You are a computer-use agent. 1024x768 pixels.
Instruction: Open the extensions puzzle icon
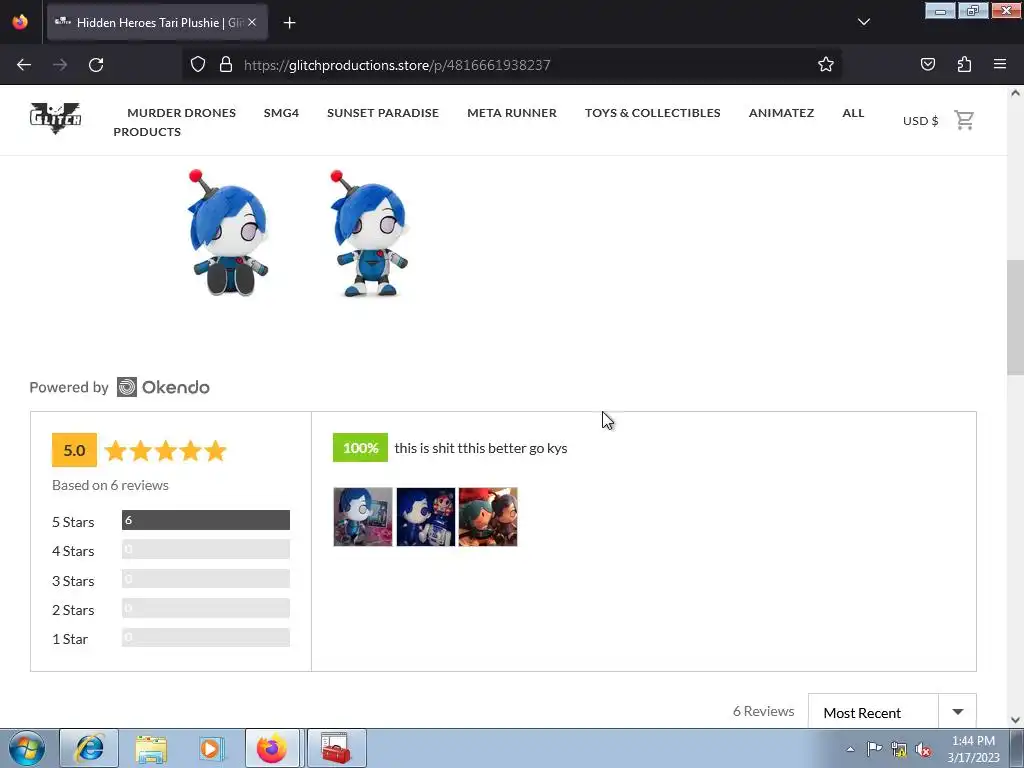(x=964, y=64)
